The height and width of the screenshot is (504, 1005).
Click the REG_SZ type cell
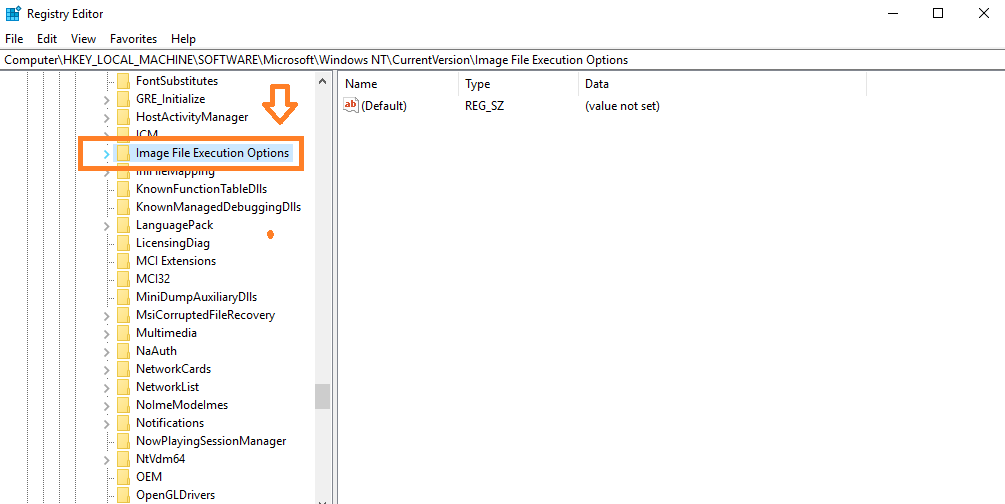[x=485, y=106]
